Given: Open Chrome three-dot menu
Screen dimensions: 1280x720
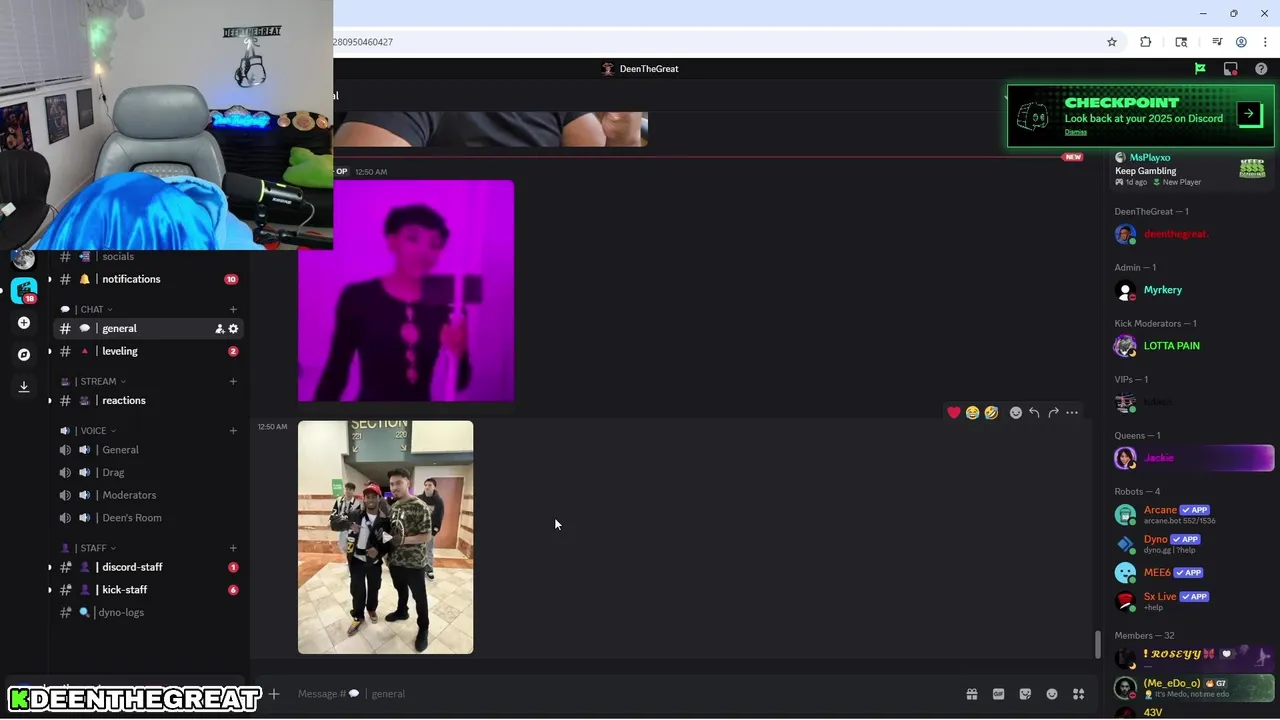Looking at the screenshot, I should 1265,42.
